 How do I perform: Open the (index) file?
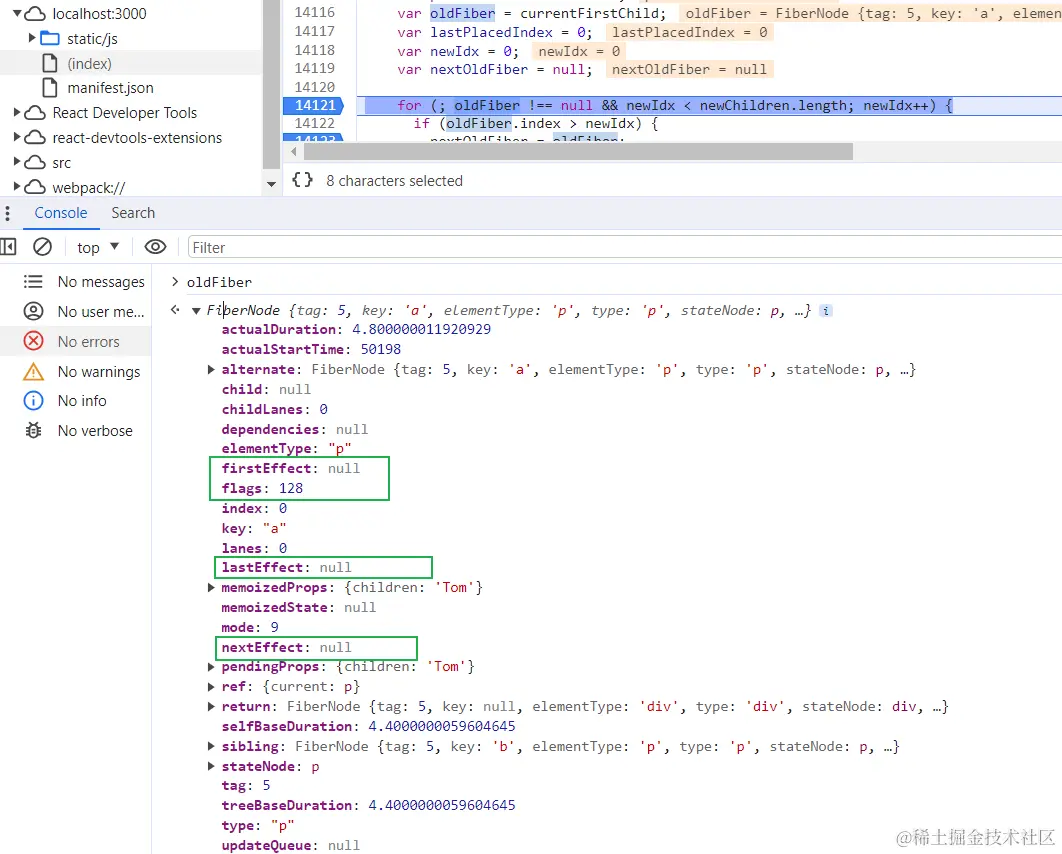tap(89, 63)
